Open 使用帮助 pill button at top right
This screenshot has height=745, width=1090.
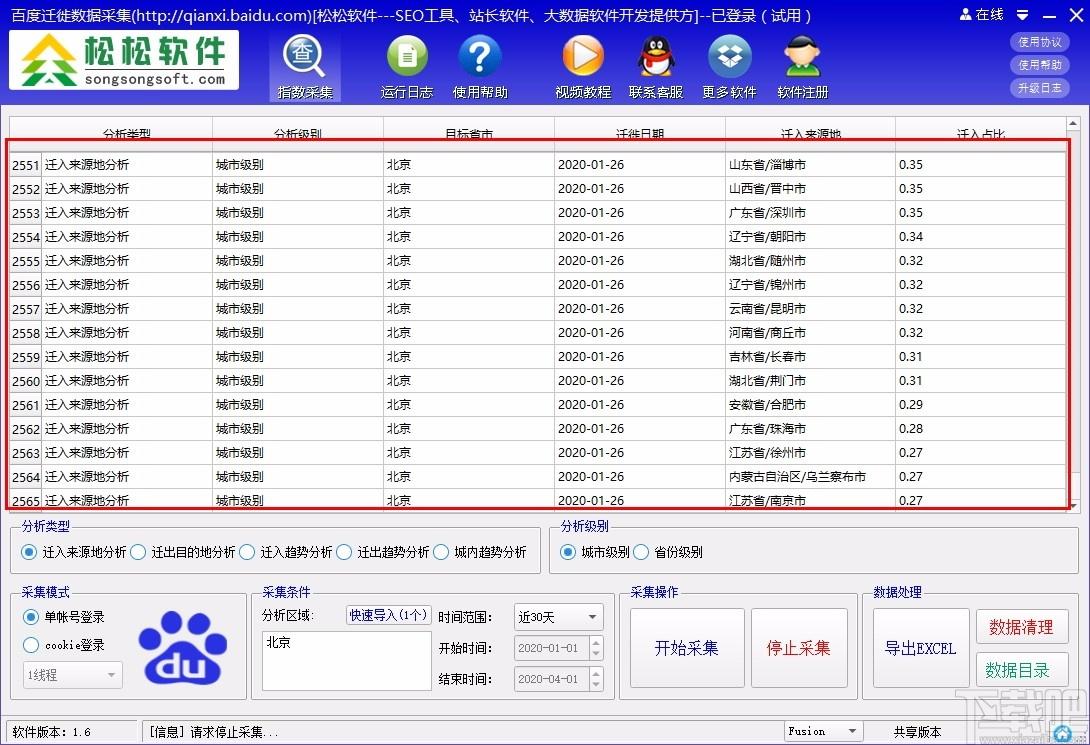pos(1040,65)
